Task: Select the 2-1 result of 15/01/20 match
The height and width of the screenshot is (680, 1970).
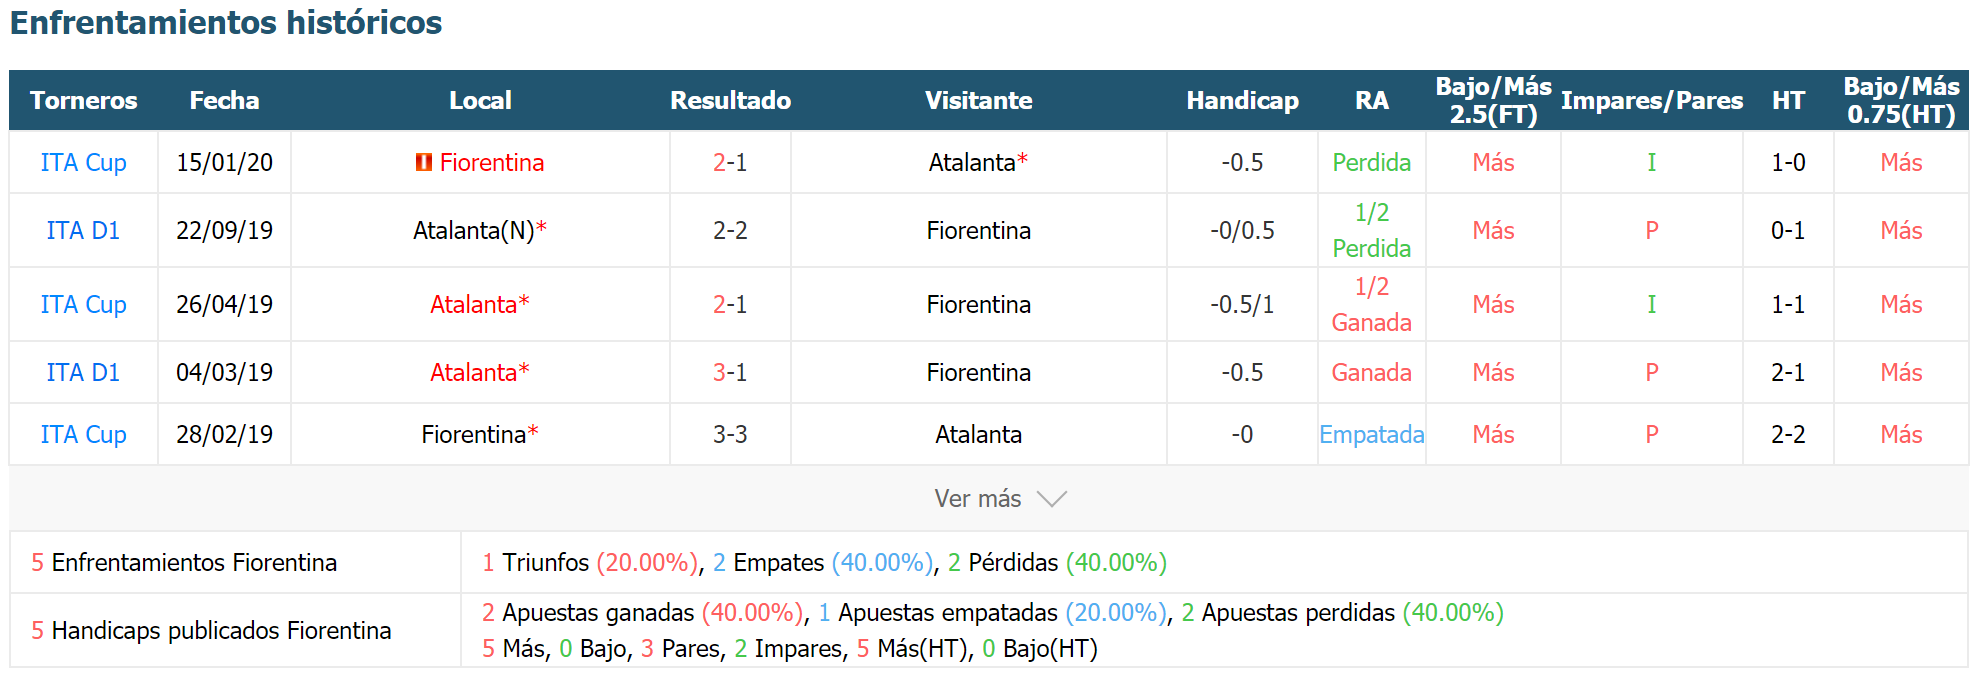Action: point(730,162)
